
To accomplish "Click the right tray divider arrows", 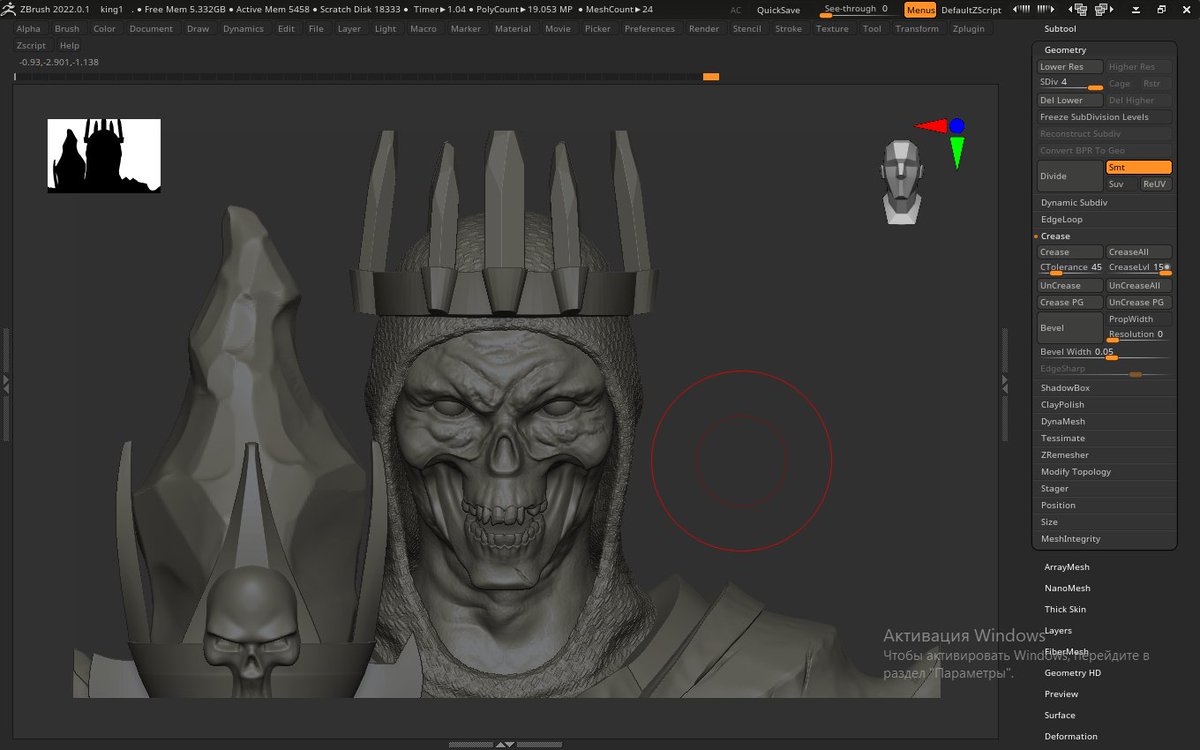I will pos(1006,384).
